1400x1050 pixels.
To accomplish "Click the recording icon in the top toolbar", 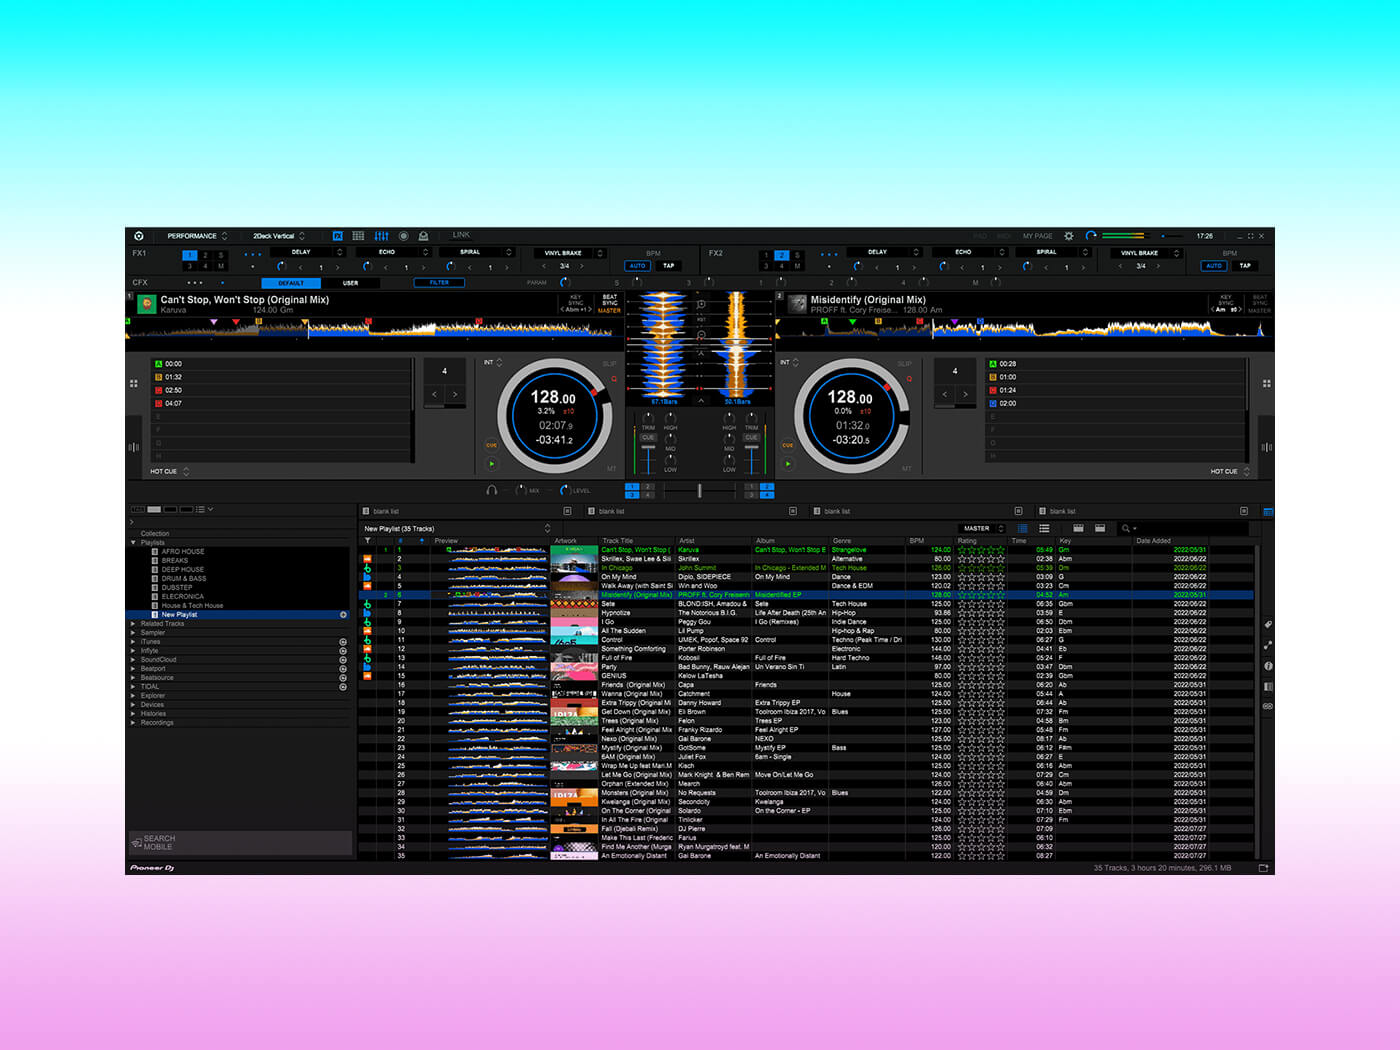I will [403, 235].
